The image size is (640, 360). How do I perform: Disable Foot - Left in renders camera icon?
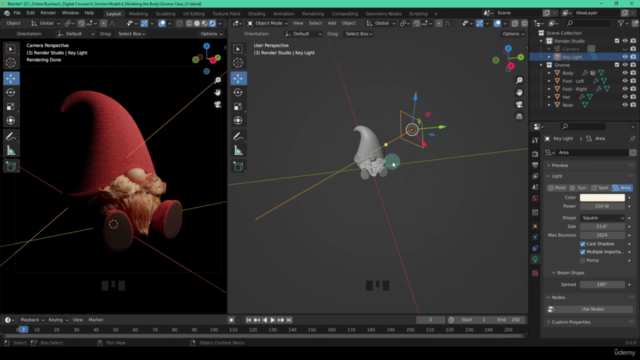point(633,81)
